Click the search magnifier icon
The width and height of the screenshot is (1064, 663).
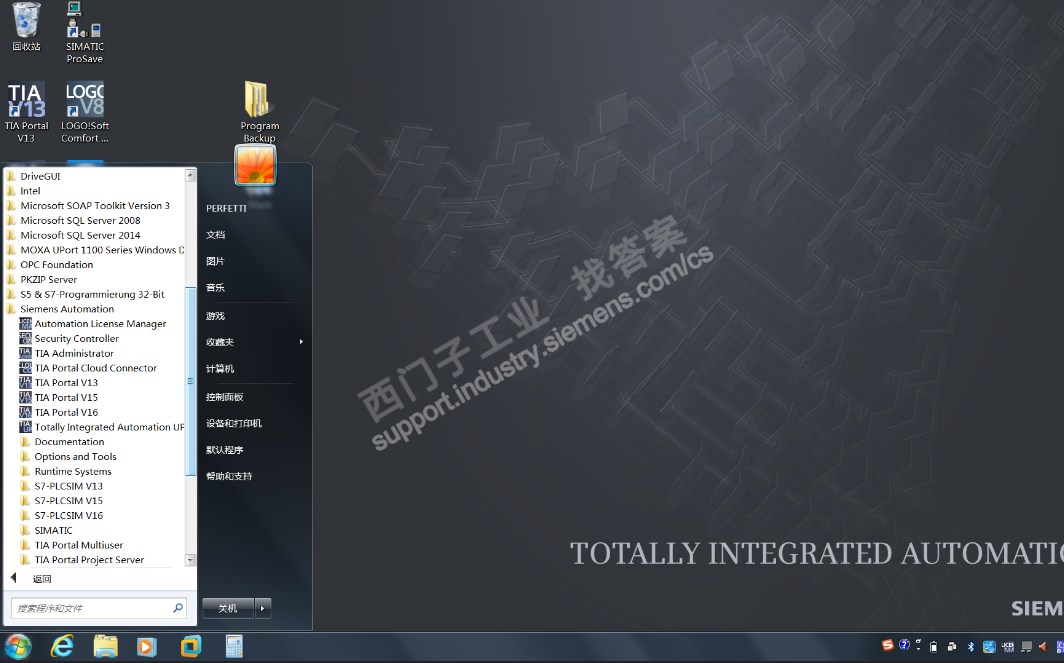coord(178,608)
